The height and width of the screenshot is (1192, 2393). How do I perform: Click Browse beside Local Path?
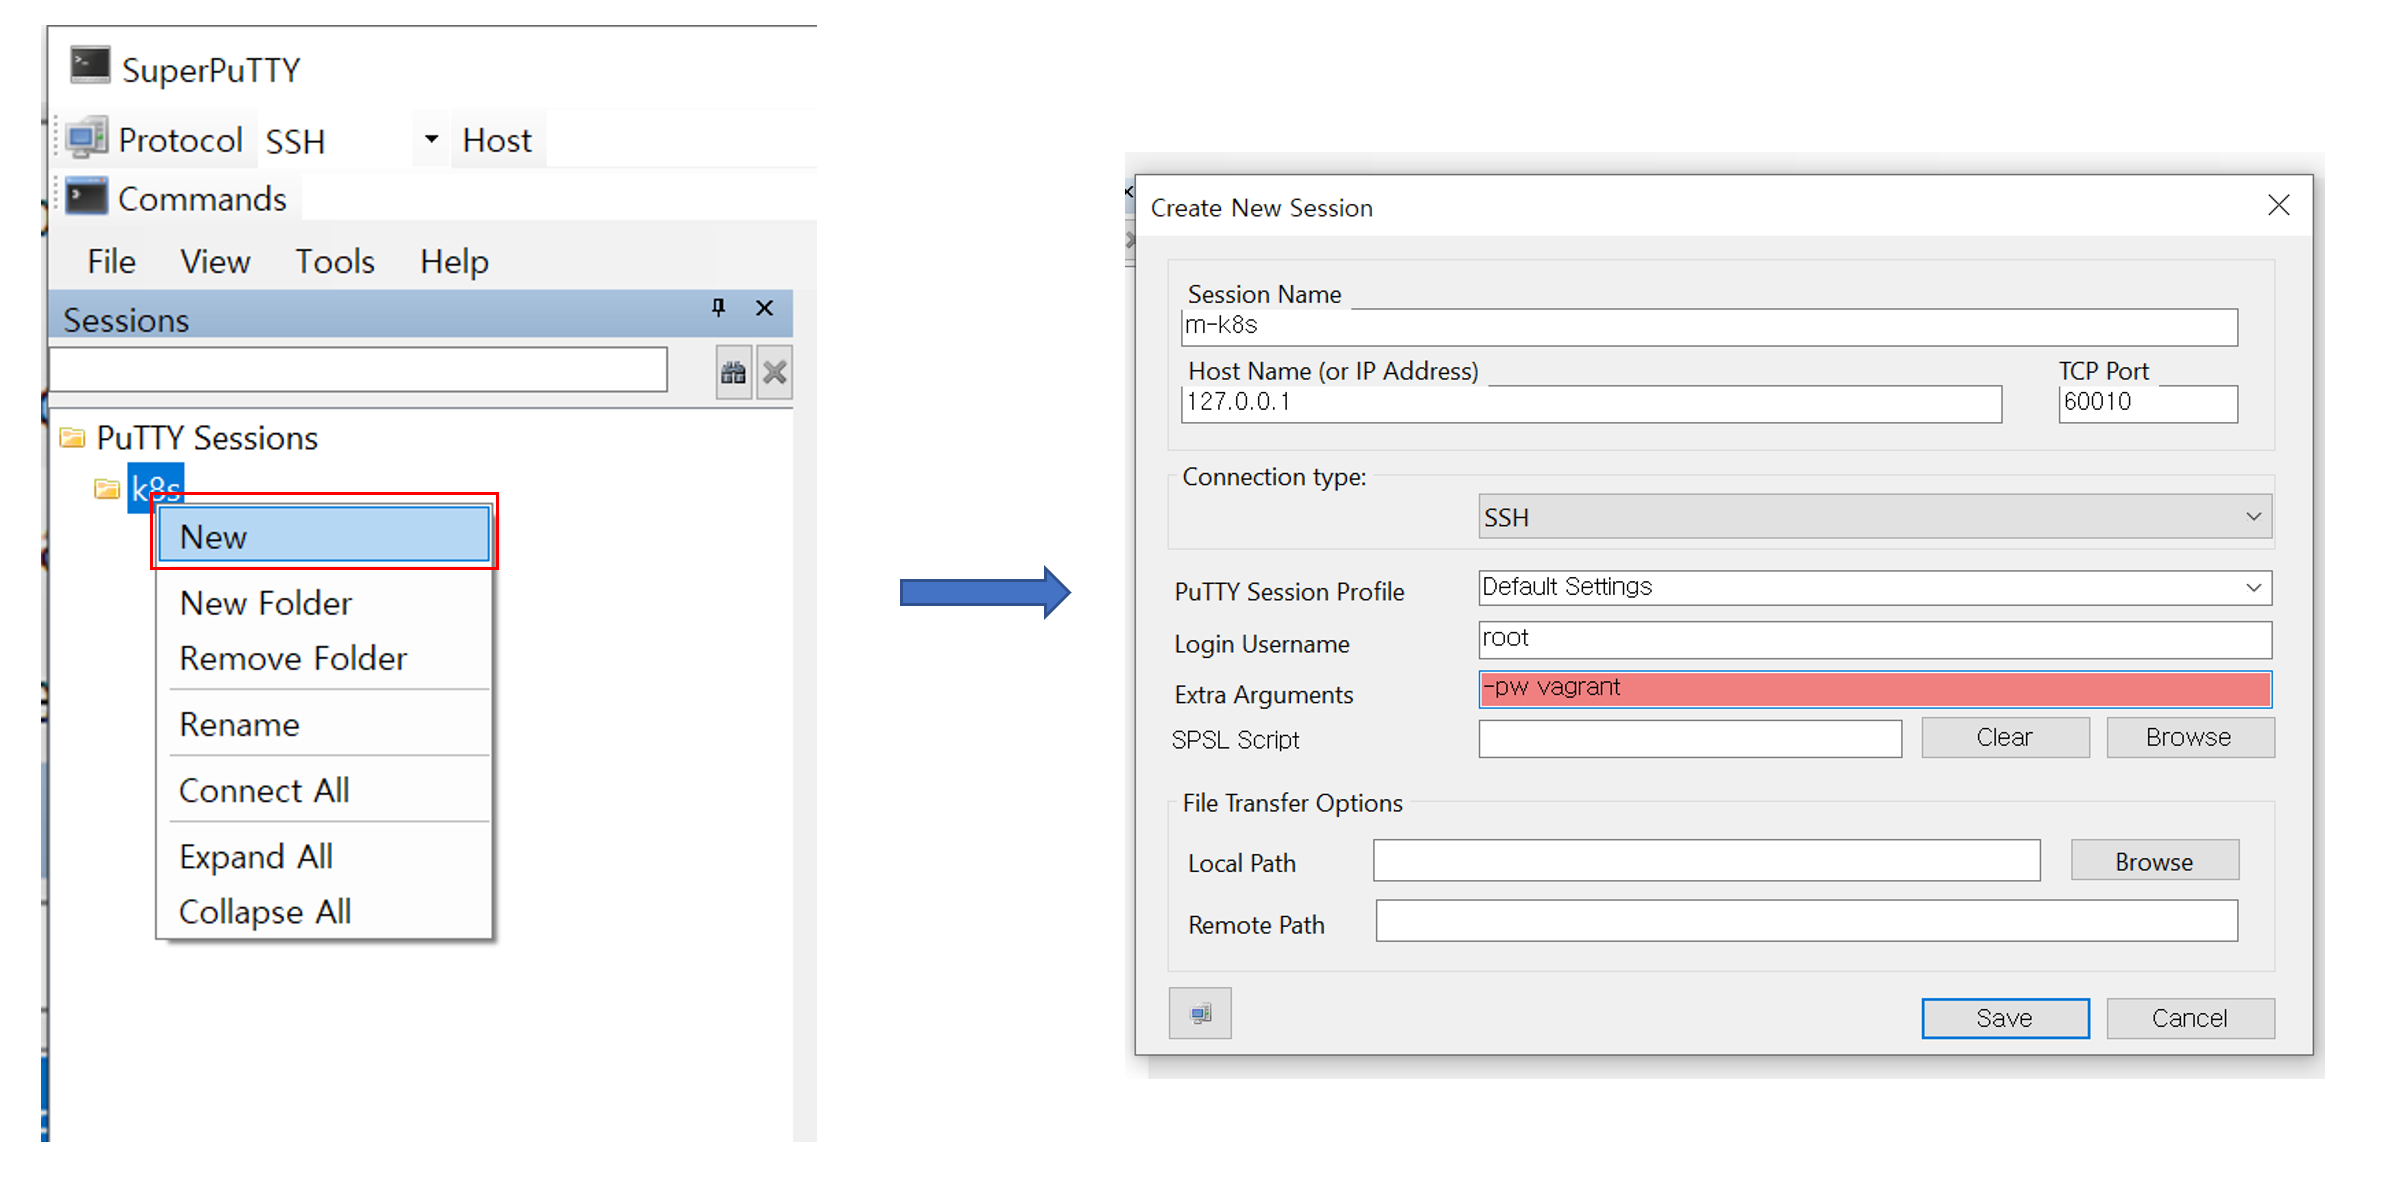coord(2153,861)
